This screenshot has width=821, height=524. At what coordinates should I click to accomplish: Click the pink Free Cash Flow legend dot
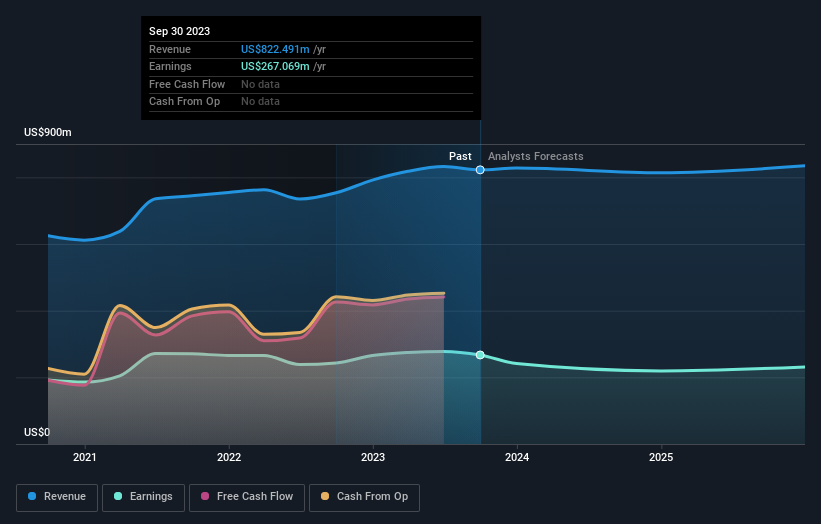coord(205,496)
